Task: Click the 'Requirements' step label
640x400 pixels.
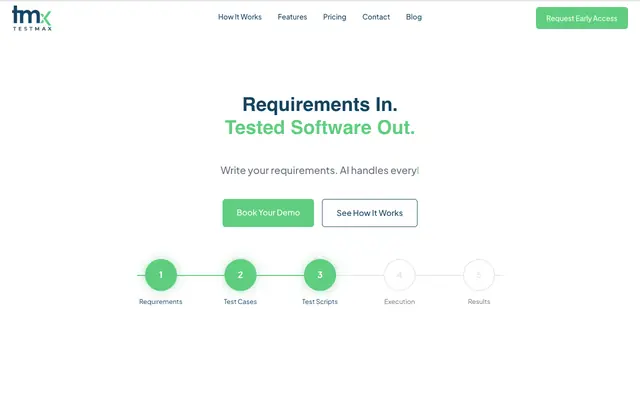Action: coord(160,302)
